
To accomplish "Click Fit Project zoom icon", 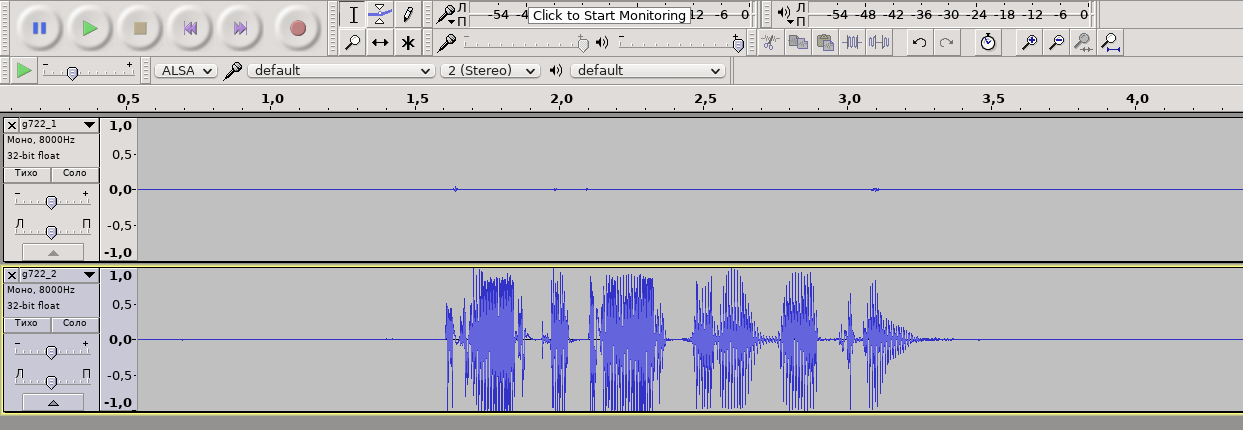I will (x=1110, y=42).
